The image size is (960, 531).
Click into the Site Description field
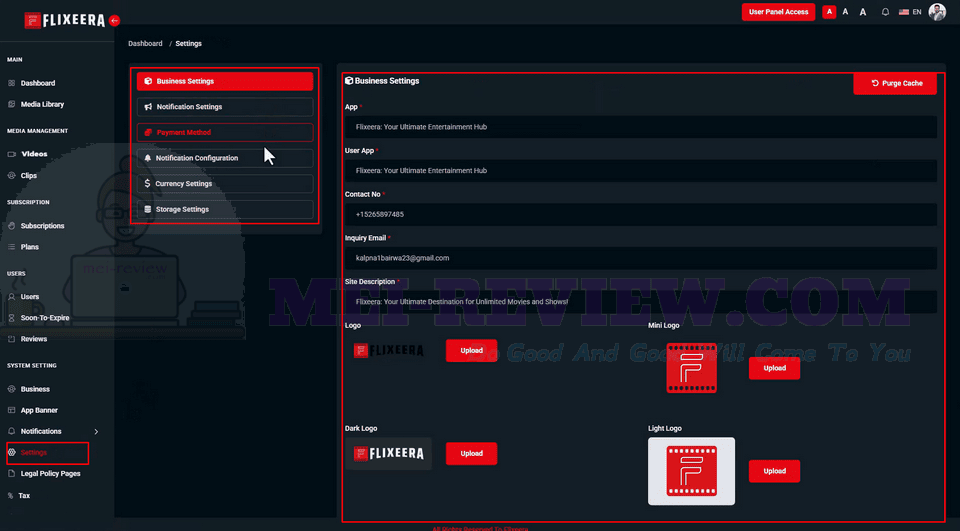[x=640, y=302]
